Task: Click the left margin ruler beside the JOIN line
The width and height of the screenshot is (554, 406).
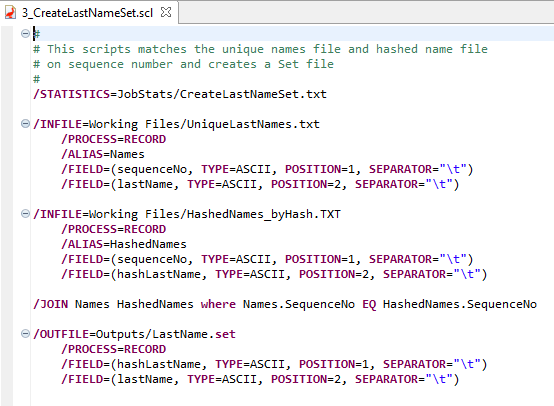Action: [7, 304]
